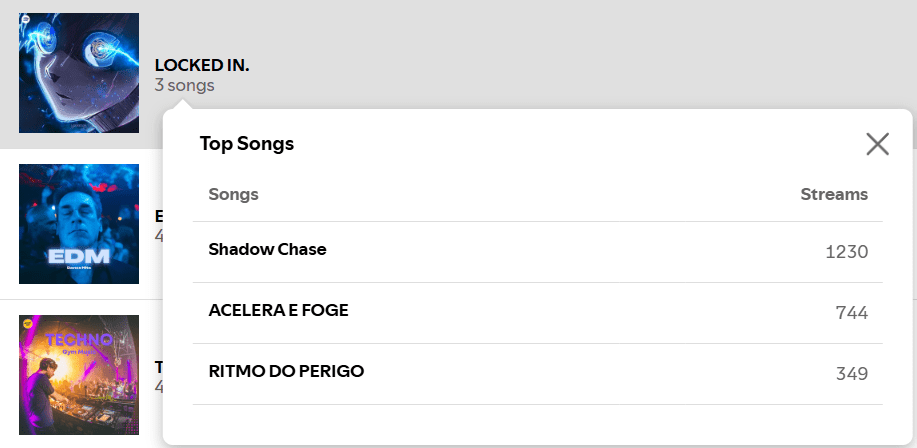Click Spotify logo on LOCKED IN. cover
The image size is (917, 448).
[x=25, y=19]
